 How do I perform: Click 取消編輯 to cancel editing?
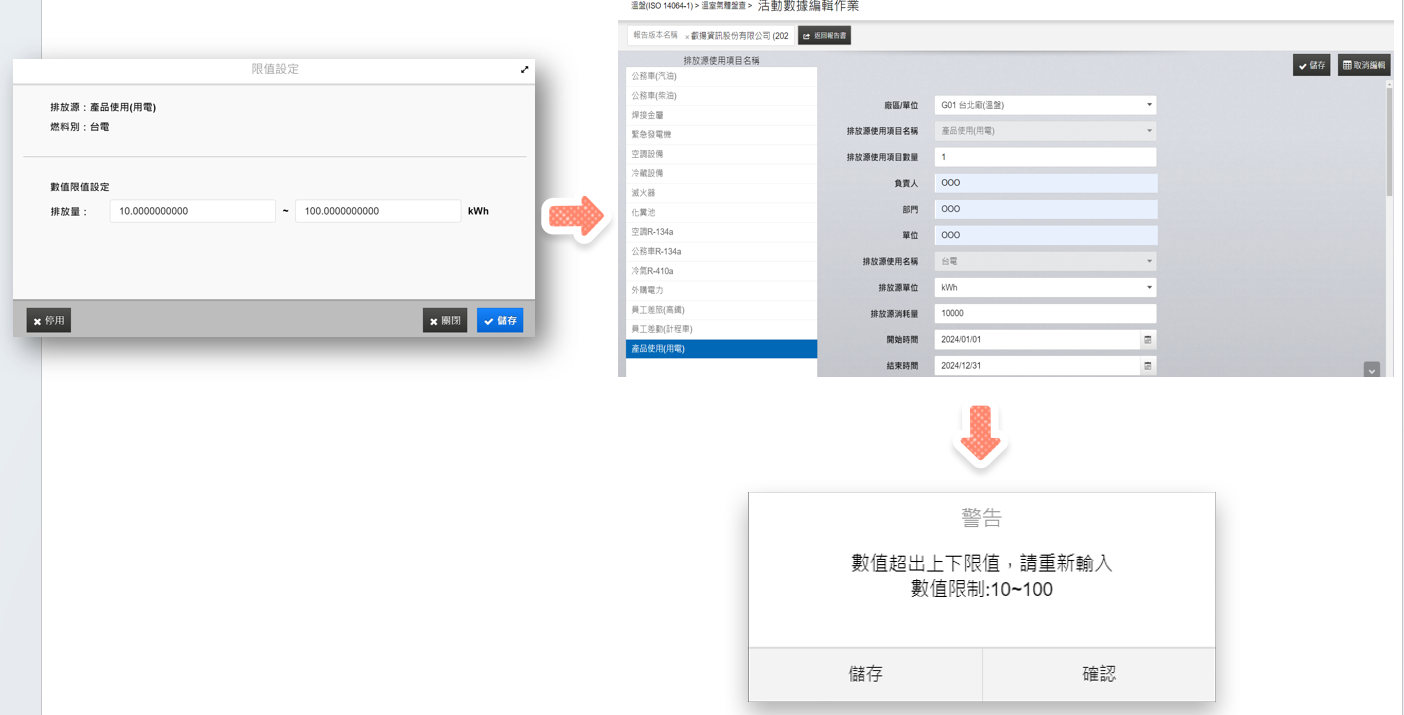tap(1364, 65)
